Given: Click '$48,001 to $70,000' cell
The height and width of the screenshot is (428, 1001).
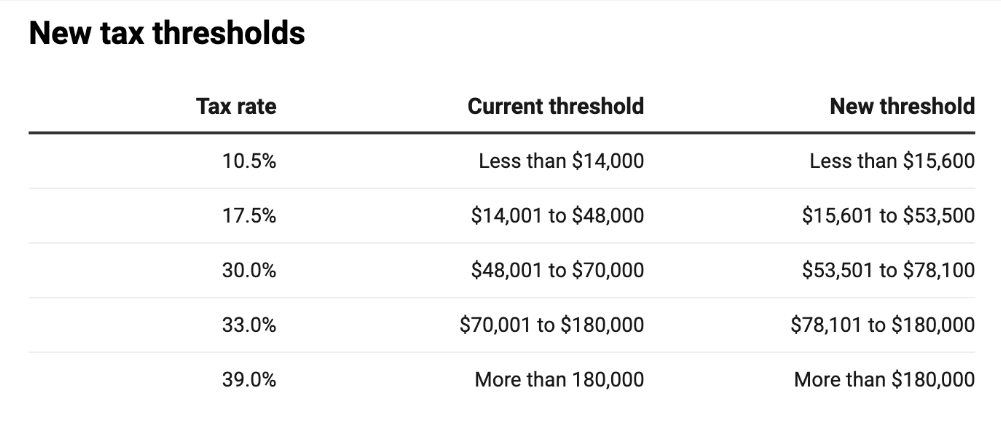Looking at the screenshot, I should (x=557, y=270).
